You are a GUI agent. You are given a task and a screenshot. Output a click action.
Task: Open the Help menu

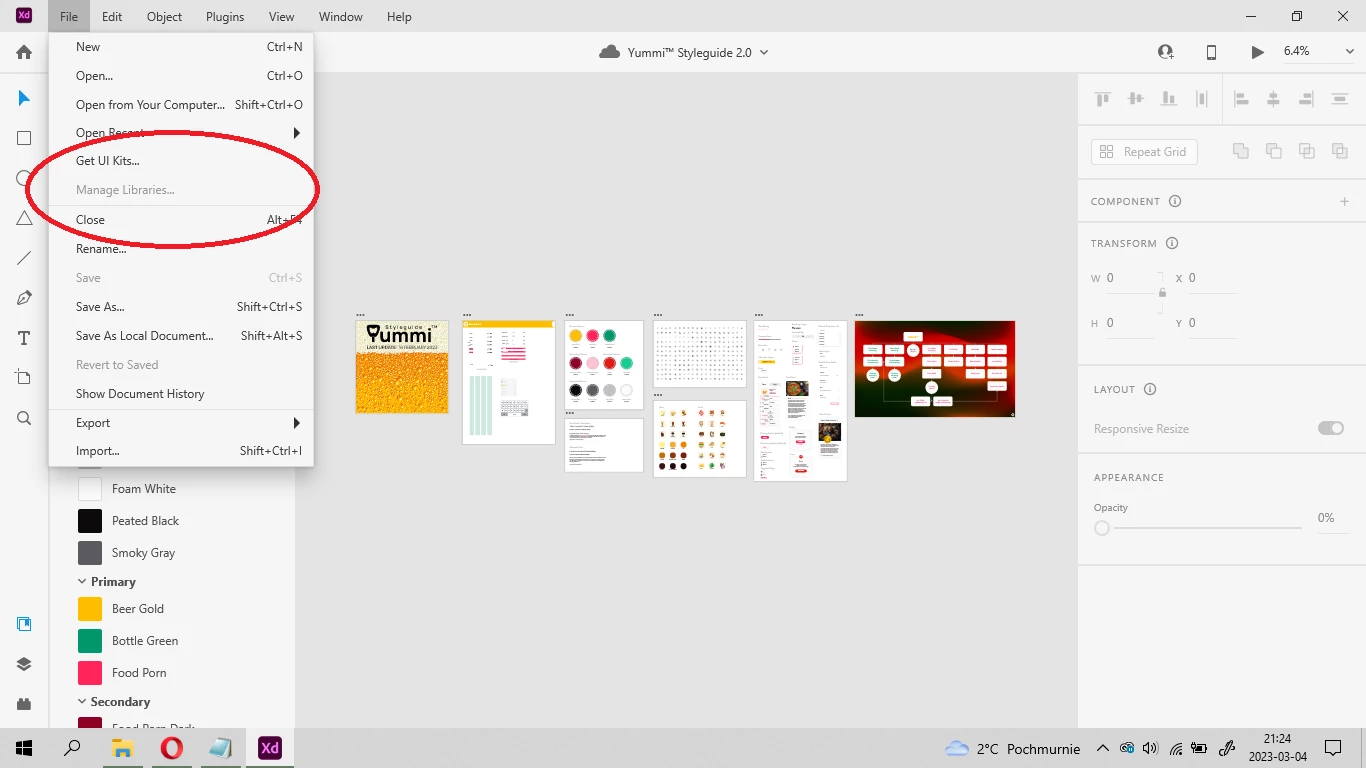tap(399, 17)
